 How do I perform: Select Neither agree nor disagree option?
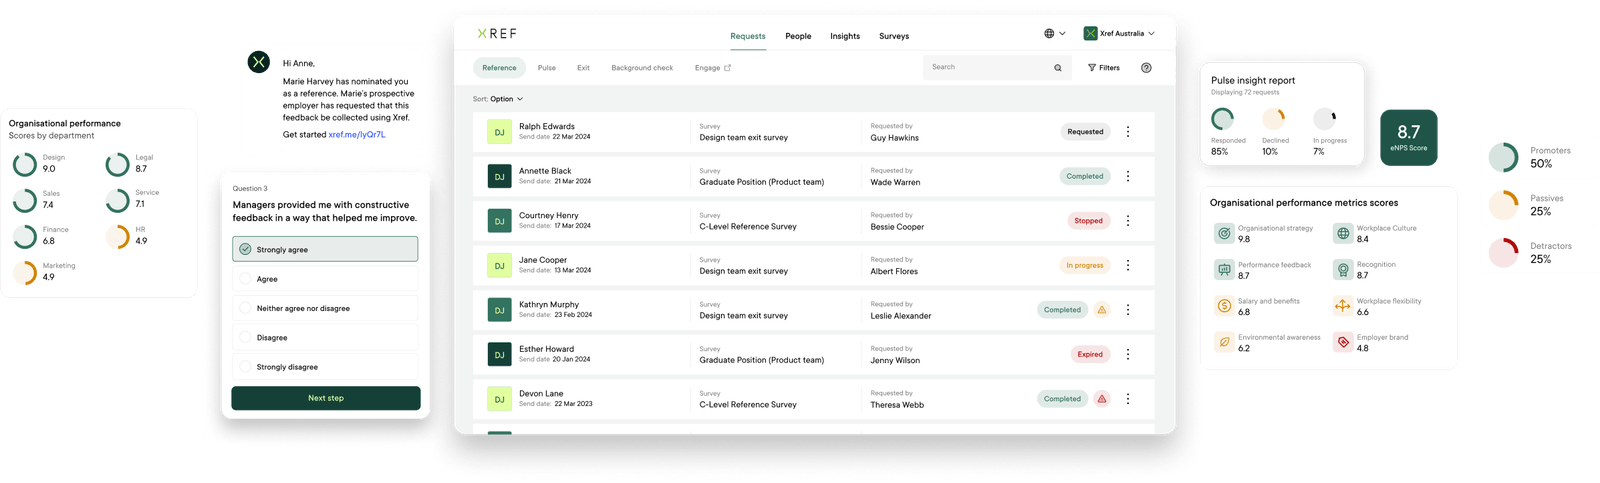(325, 308)
